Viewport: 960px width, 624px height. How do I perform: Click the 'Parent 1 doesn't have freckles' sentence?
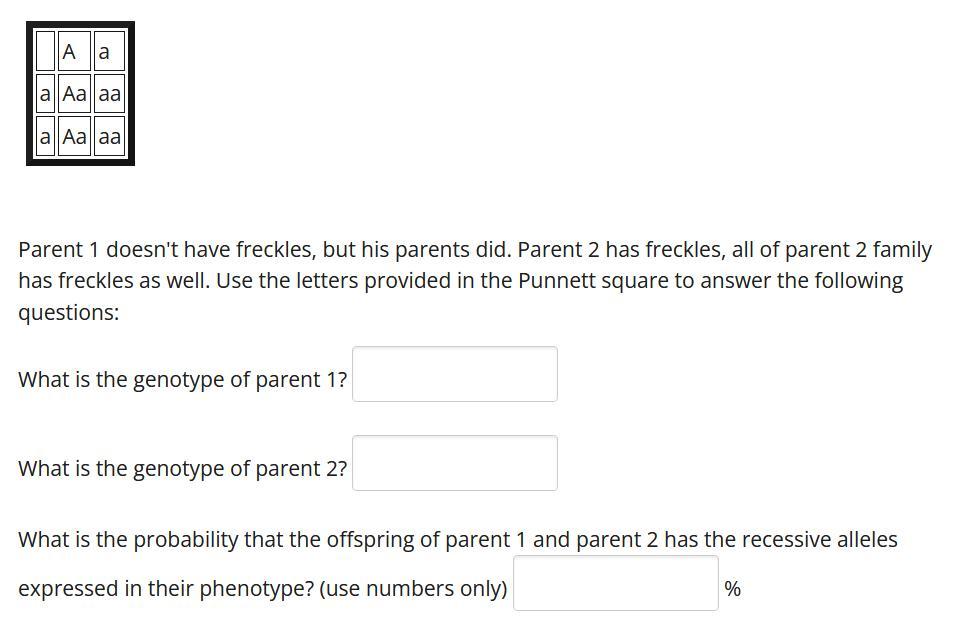265,250
